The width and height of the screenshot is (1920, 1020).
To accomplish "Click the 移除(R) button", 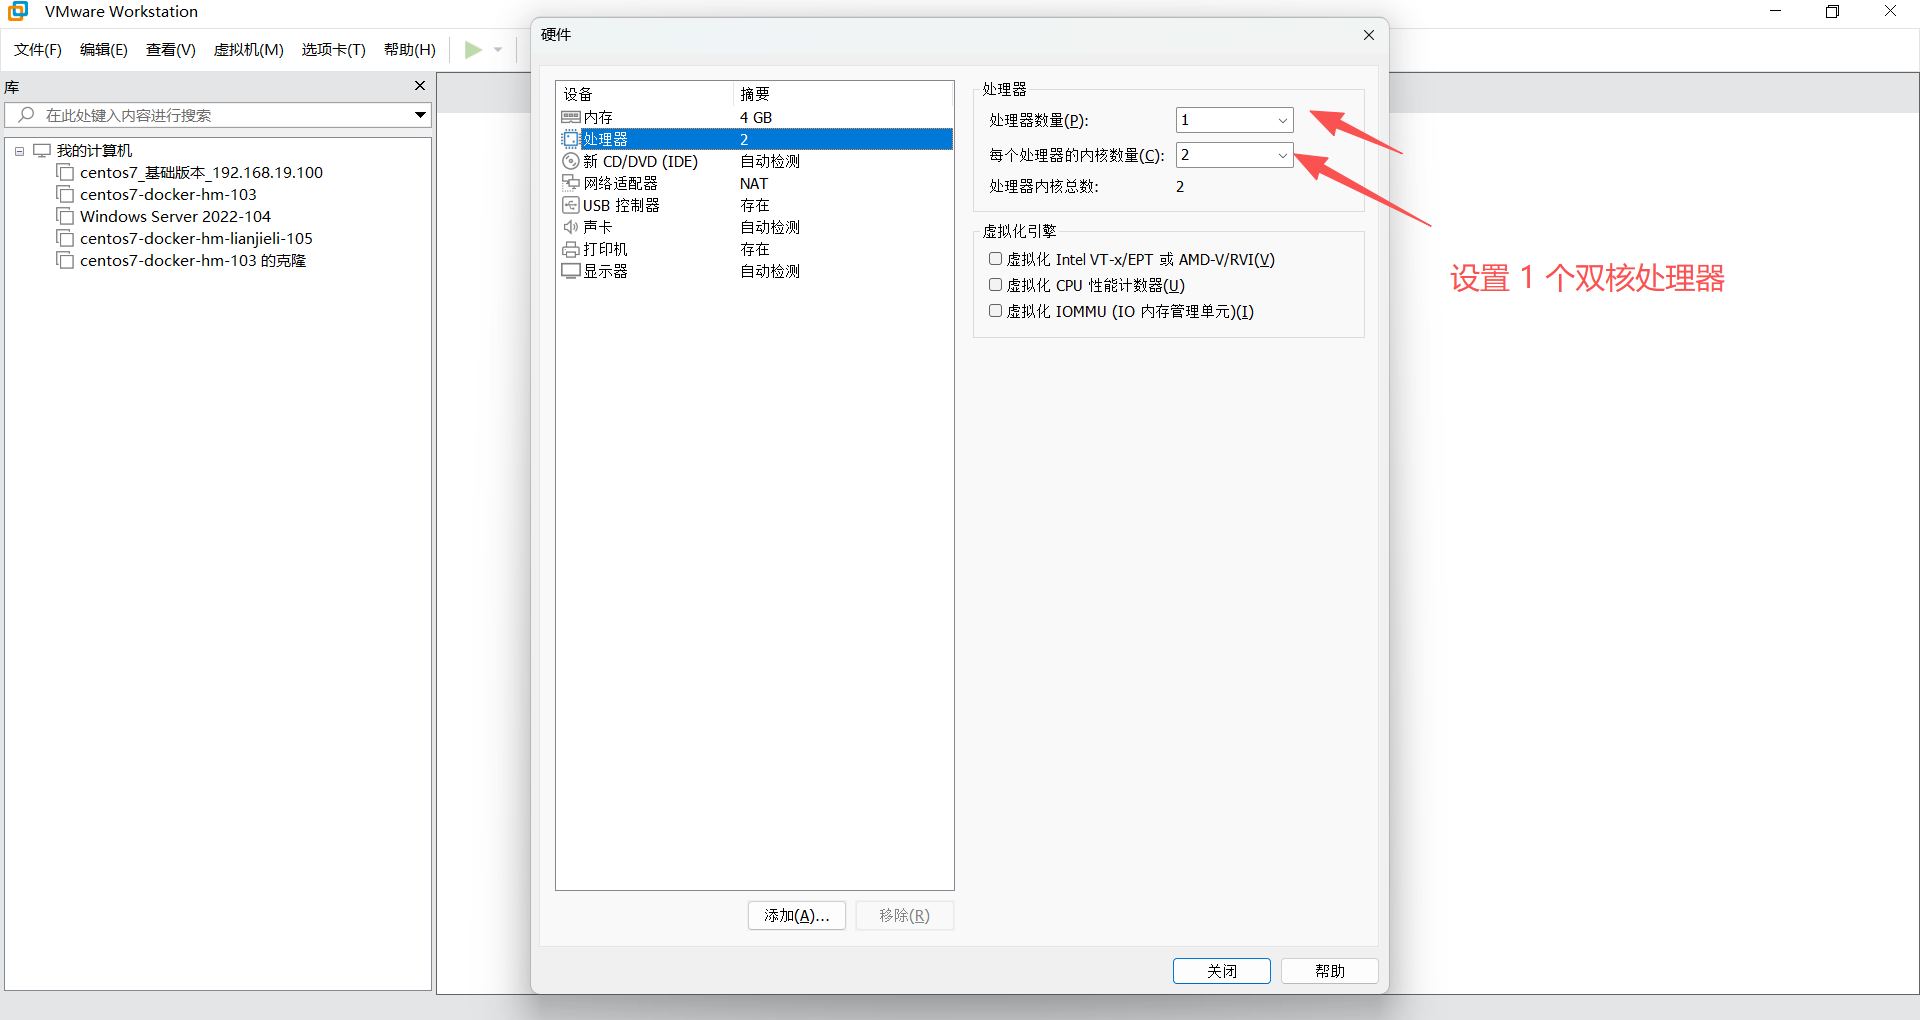I will click(905, 915).
